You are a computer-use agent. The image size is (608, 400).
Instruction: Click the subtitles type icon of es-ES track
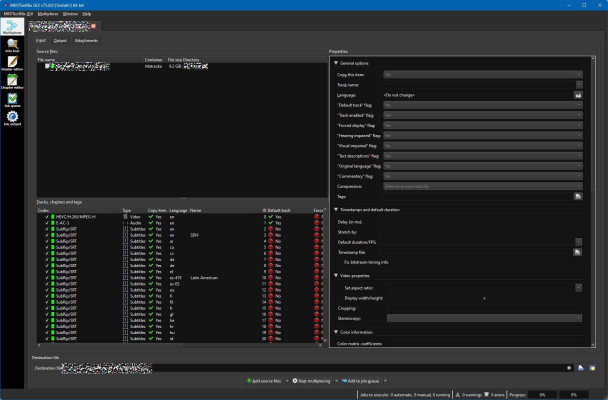coord(125,284)
